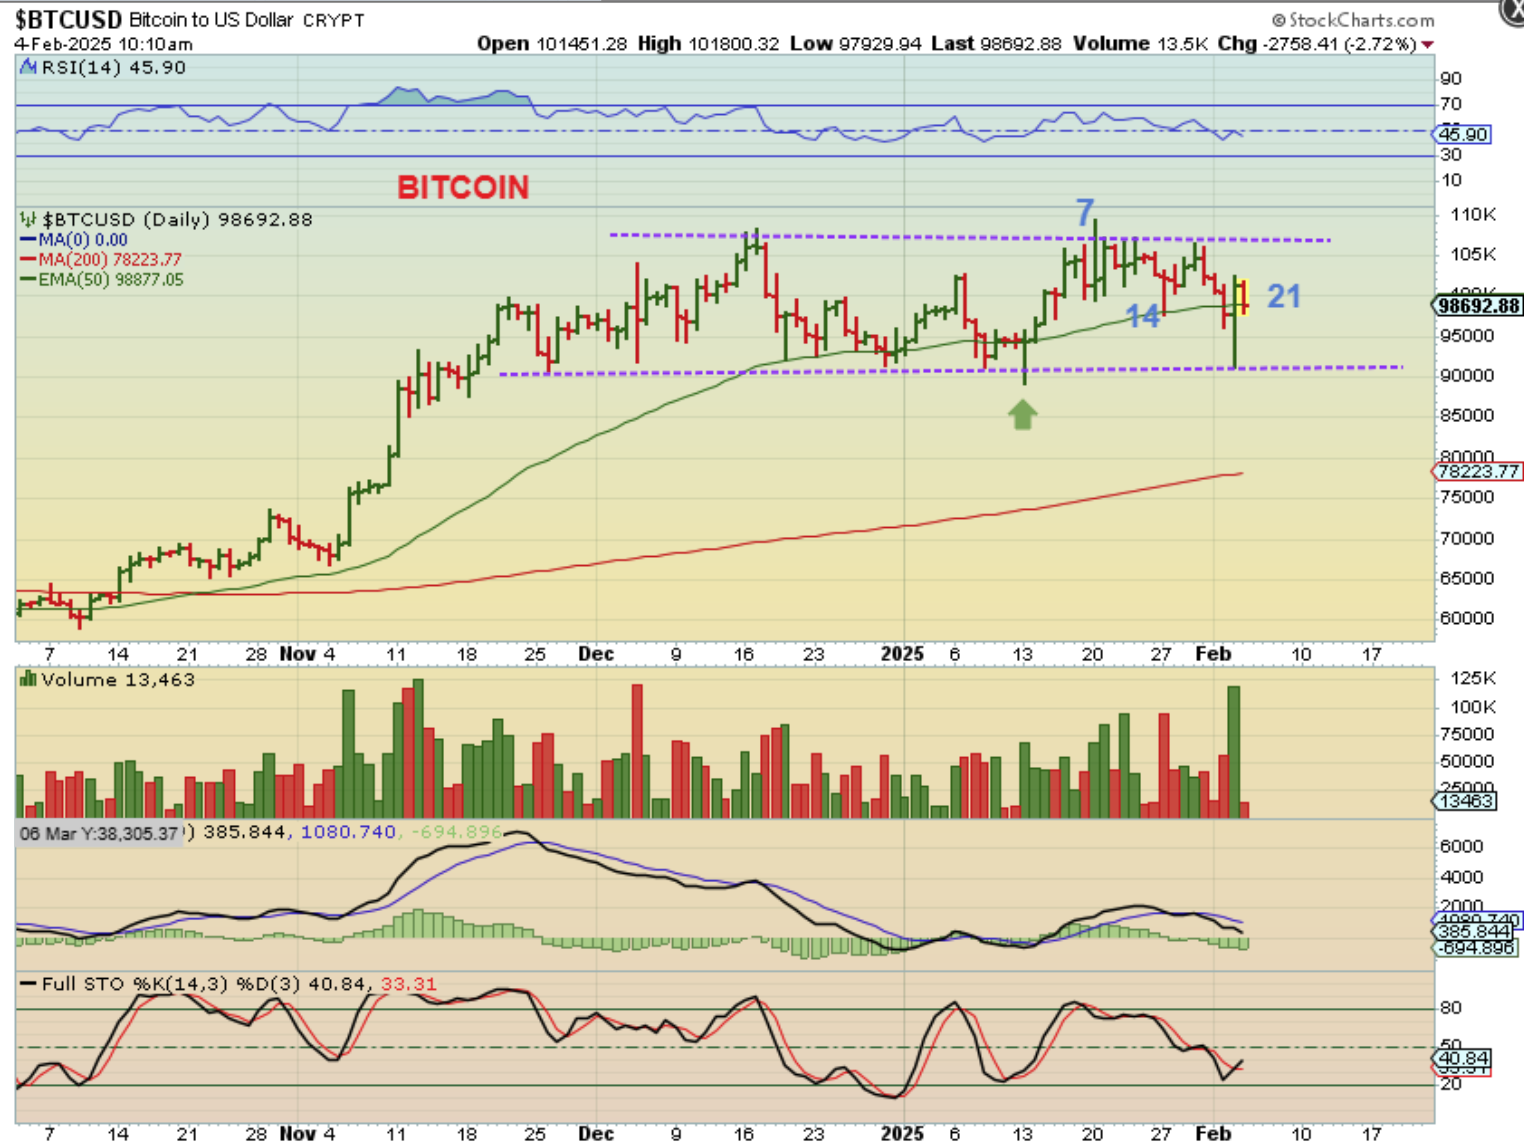
Task: Click the Open value 101451.28
Action: [582, 44]
